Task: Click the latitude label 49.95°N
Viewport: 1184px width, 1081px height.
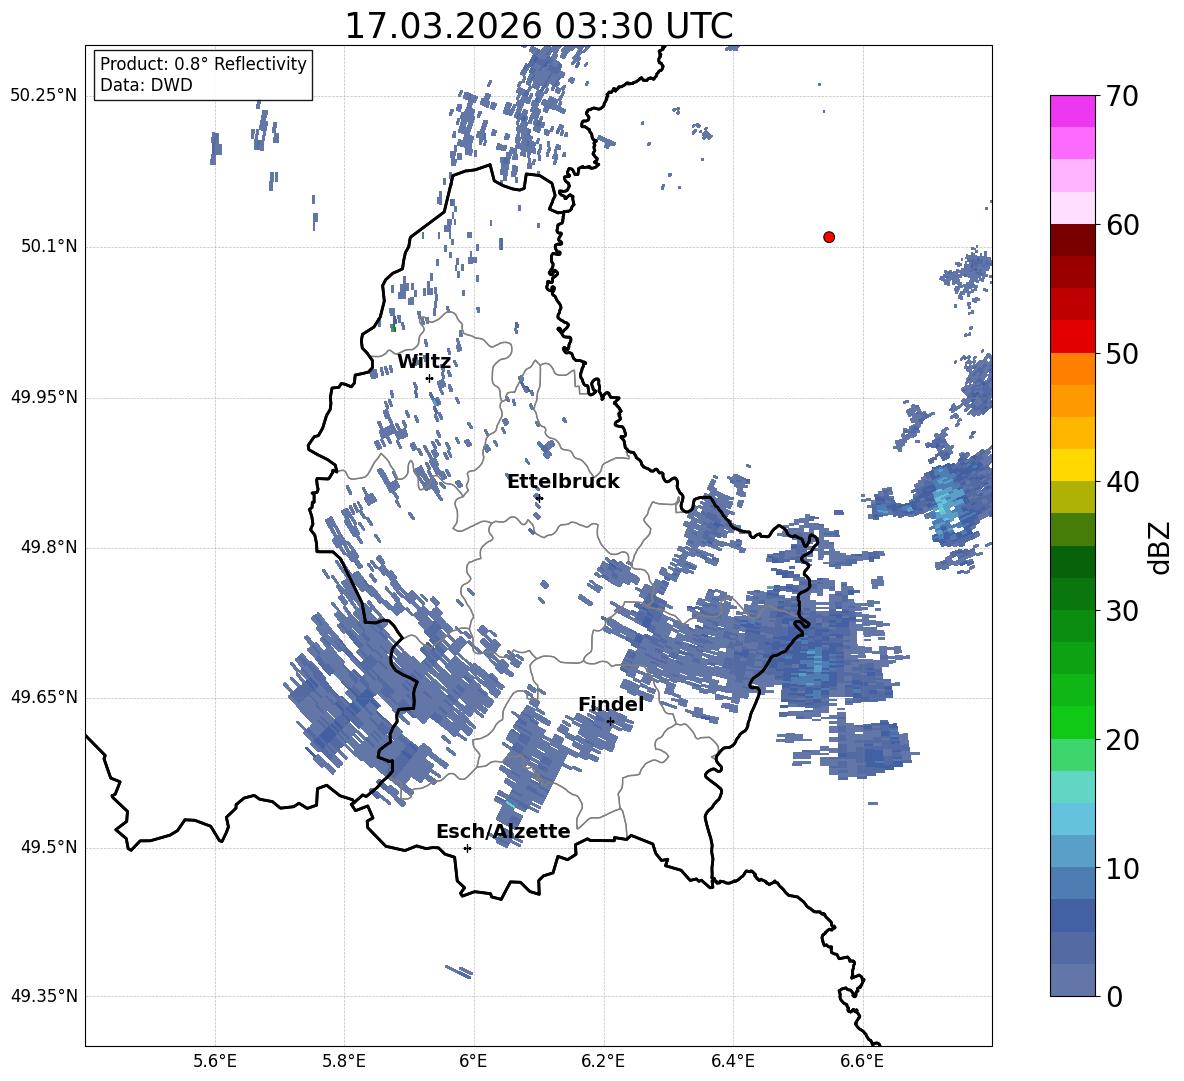Action: 44,397
